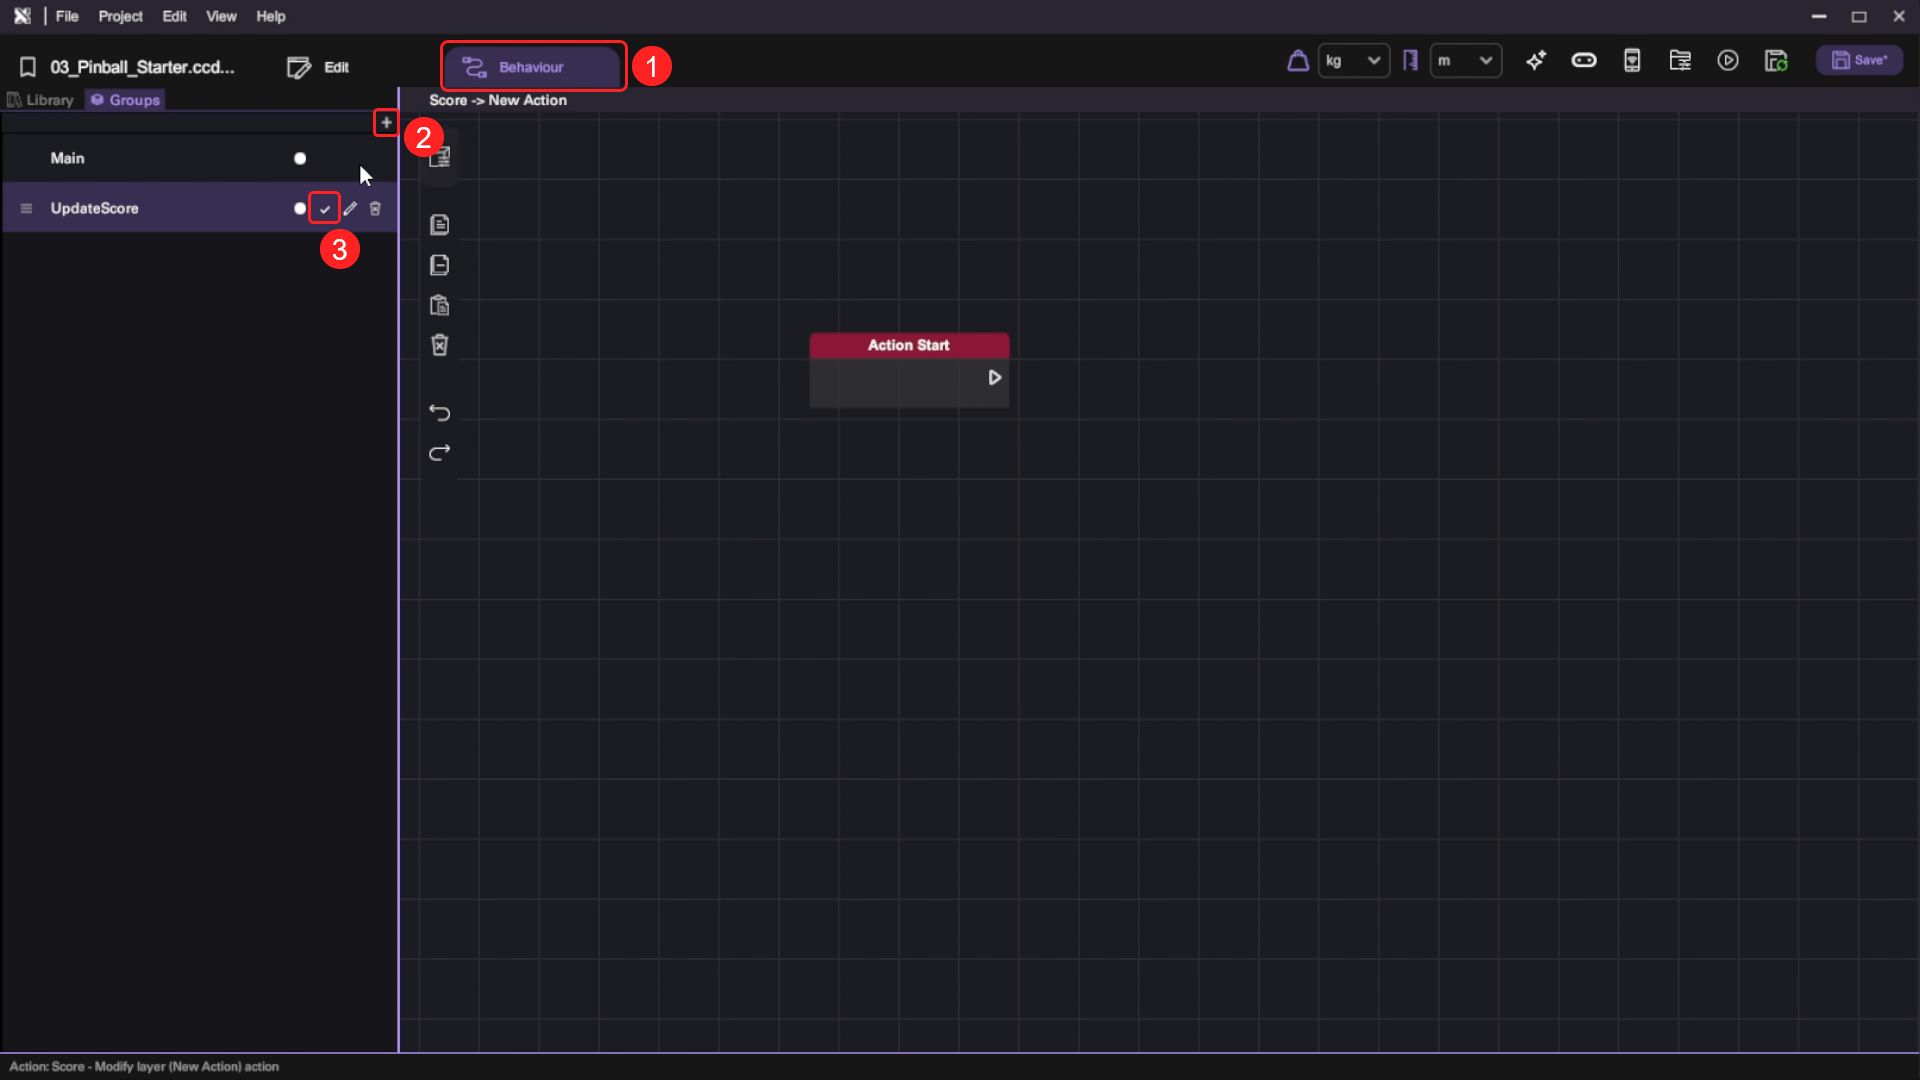Add a new group with the plus button
The width and height of the screenshot is (1920, 1080).
coord(386,123)
